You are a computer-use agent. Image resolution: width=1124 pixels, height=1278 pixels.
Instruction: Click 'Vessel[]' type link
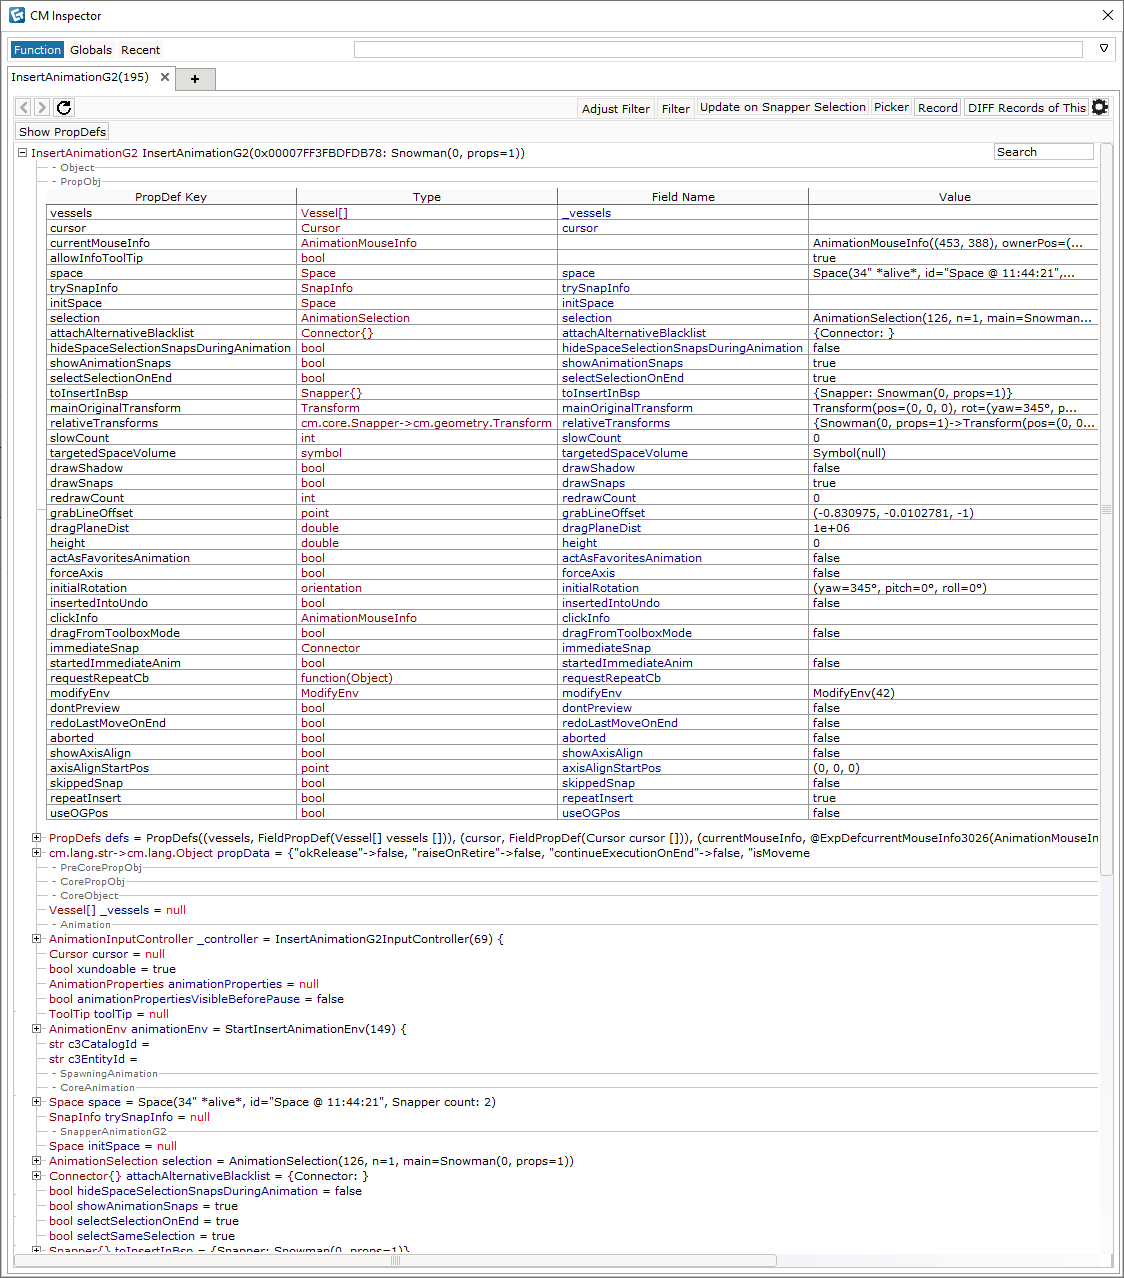pos(324,213)
